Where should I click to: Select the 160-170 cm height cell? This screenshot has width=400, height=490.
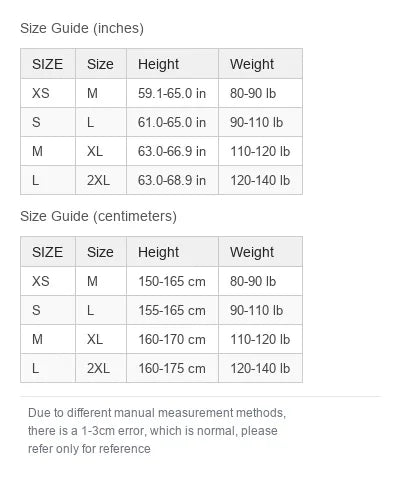tap(172, 339)
